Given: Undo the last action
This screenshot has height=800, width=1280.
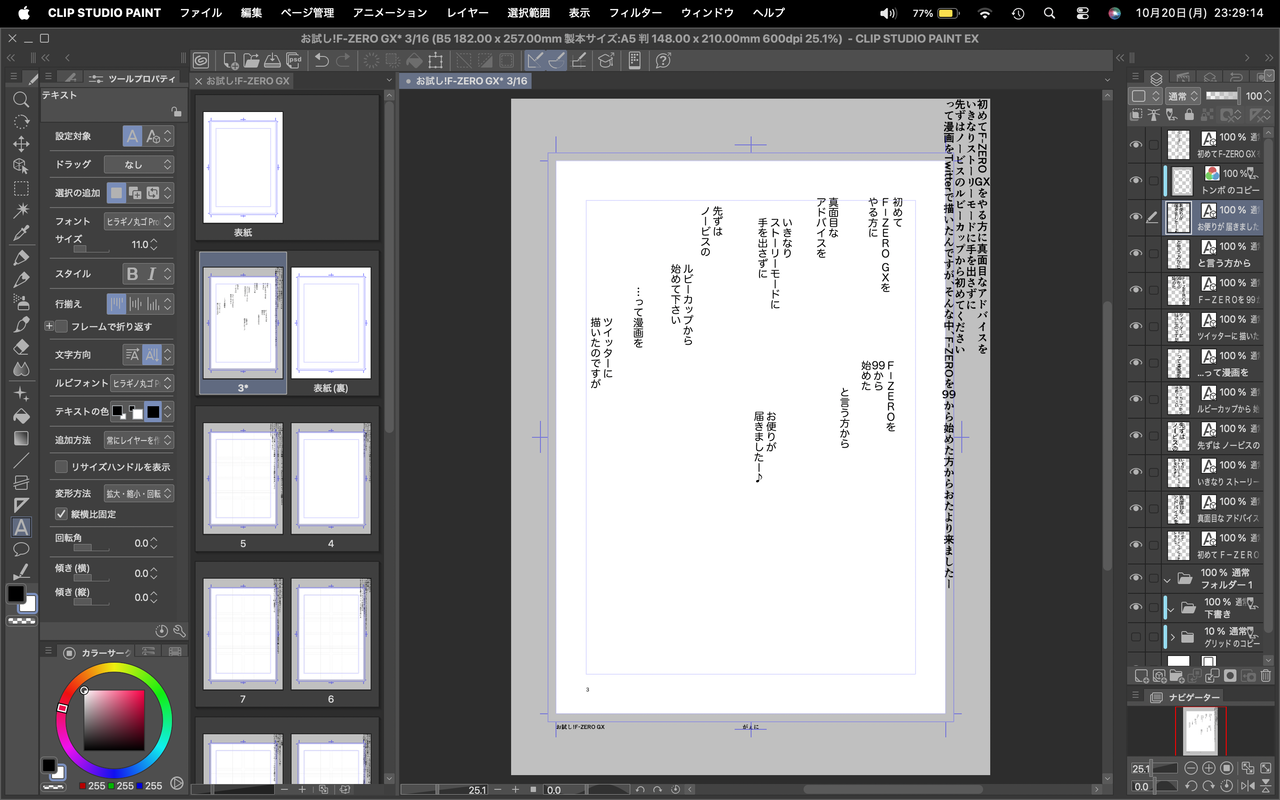Looking at the screenshot, I should 321,61.
